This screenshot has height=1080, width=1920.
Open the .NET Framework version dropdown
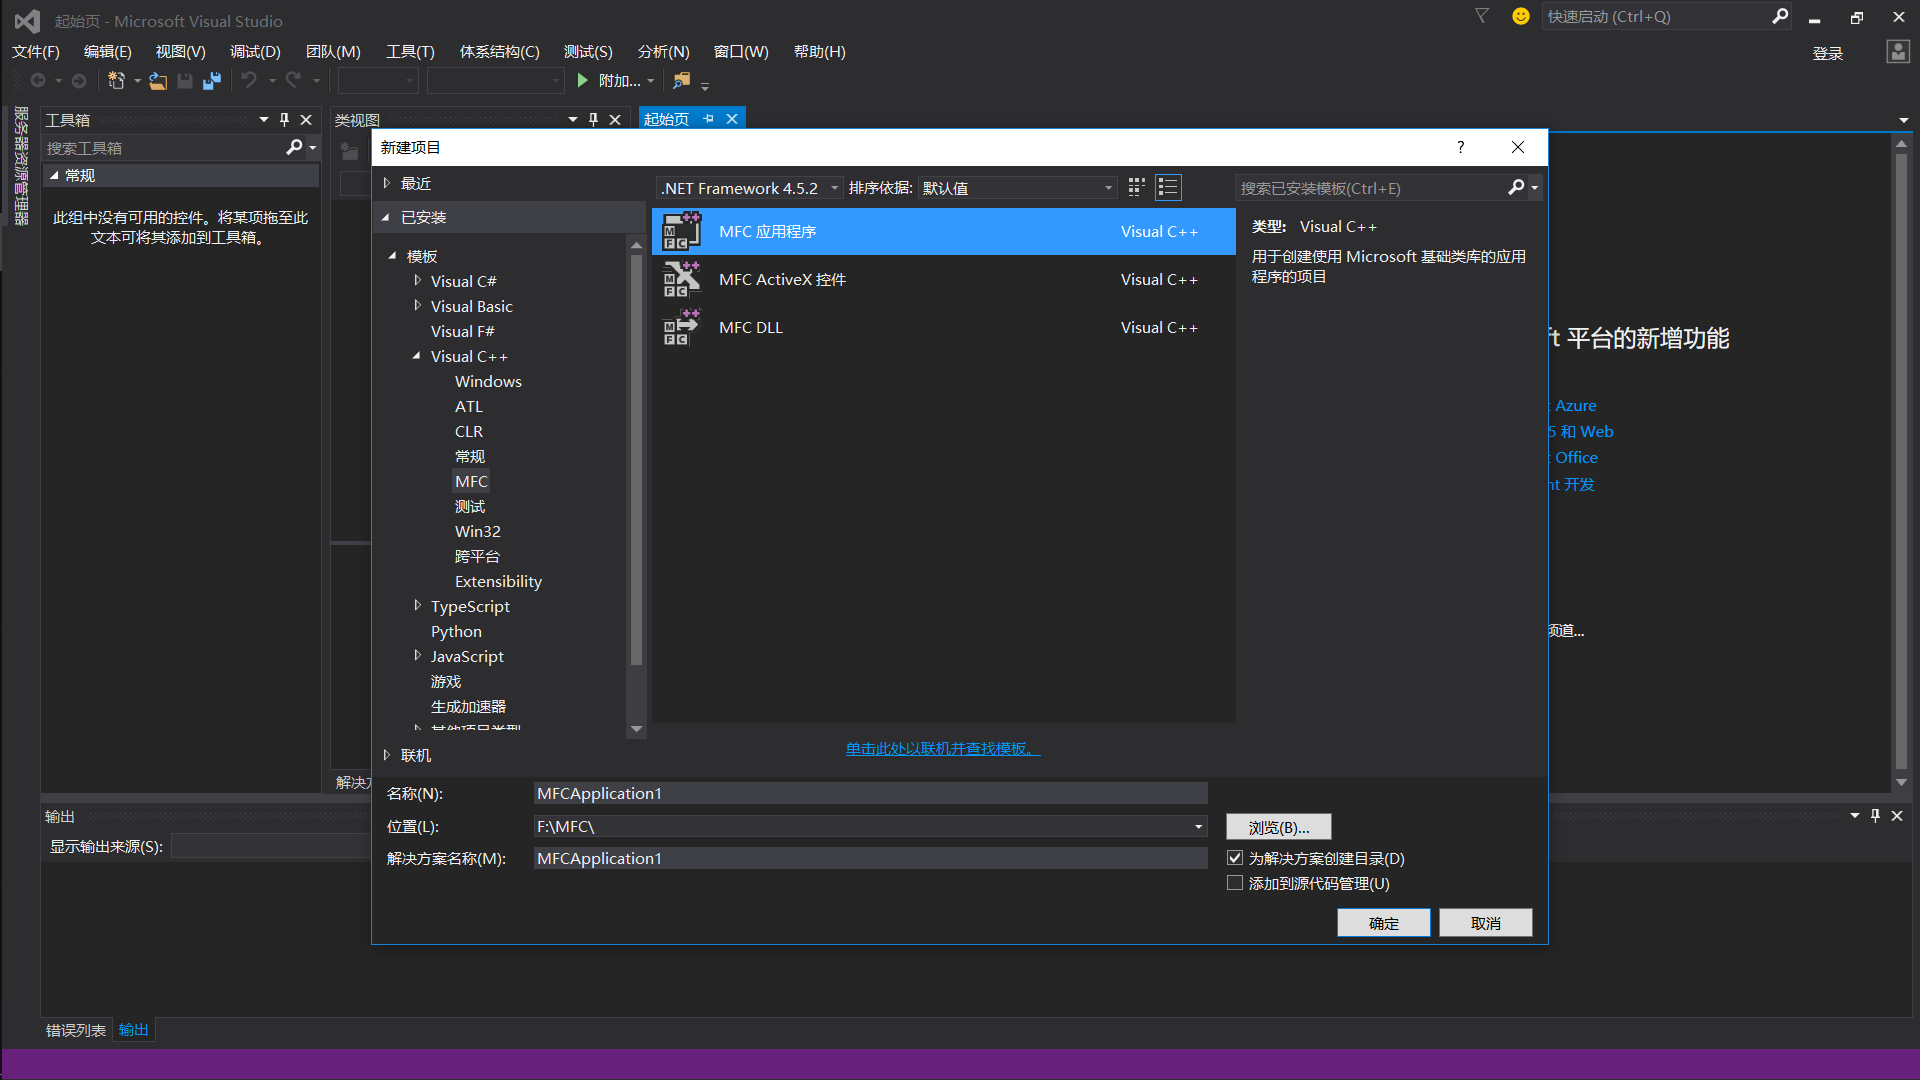(x=835, y=188)
